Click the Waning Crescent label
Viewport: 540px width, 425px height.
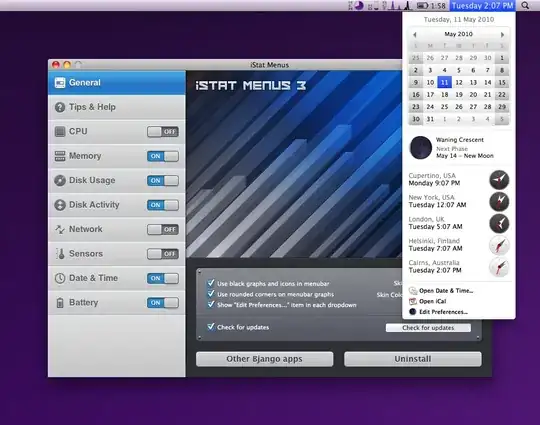coord(460,139)
